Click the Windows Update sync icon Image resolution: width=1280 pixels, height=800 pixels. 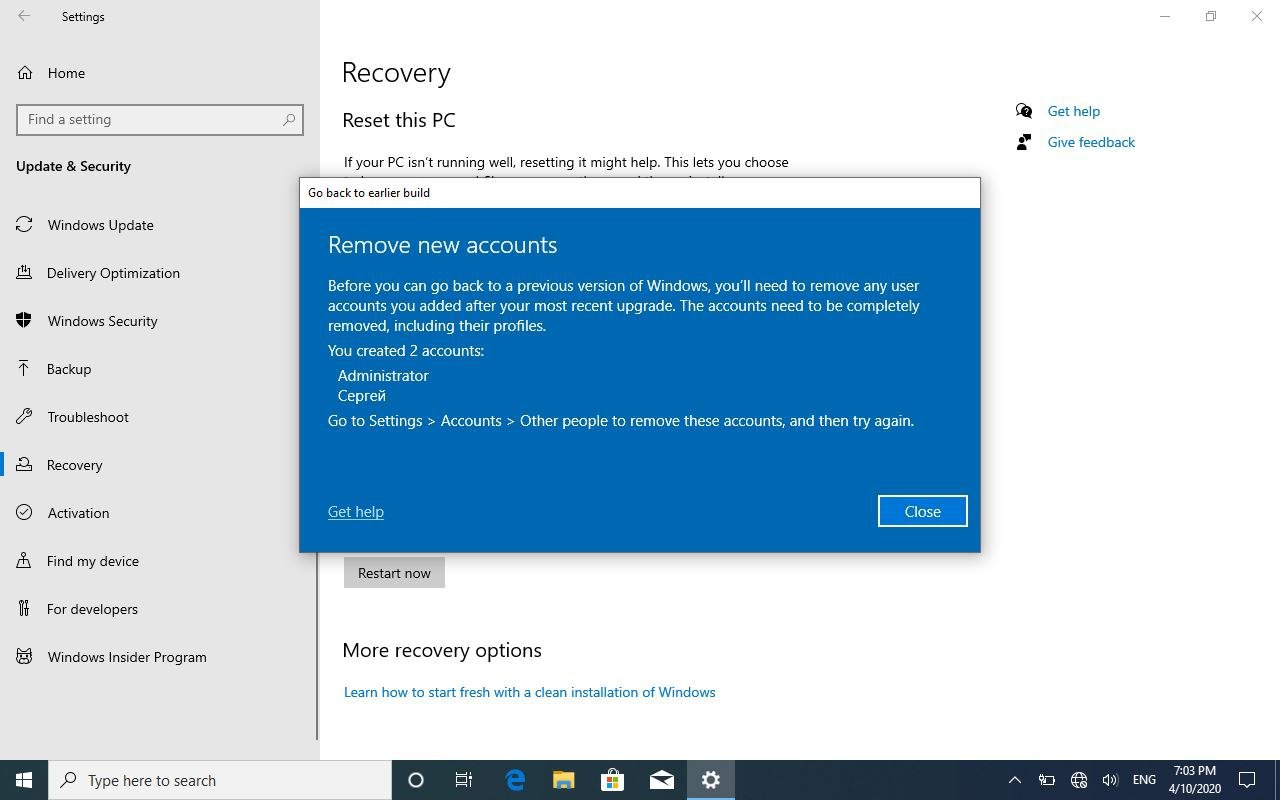click(x=24, y=225)
